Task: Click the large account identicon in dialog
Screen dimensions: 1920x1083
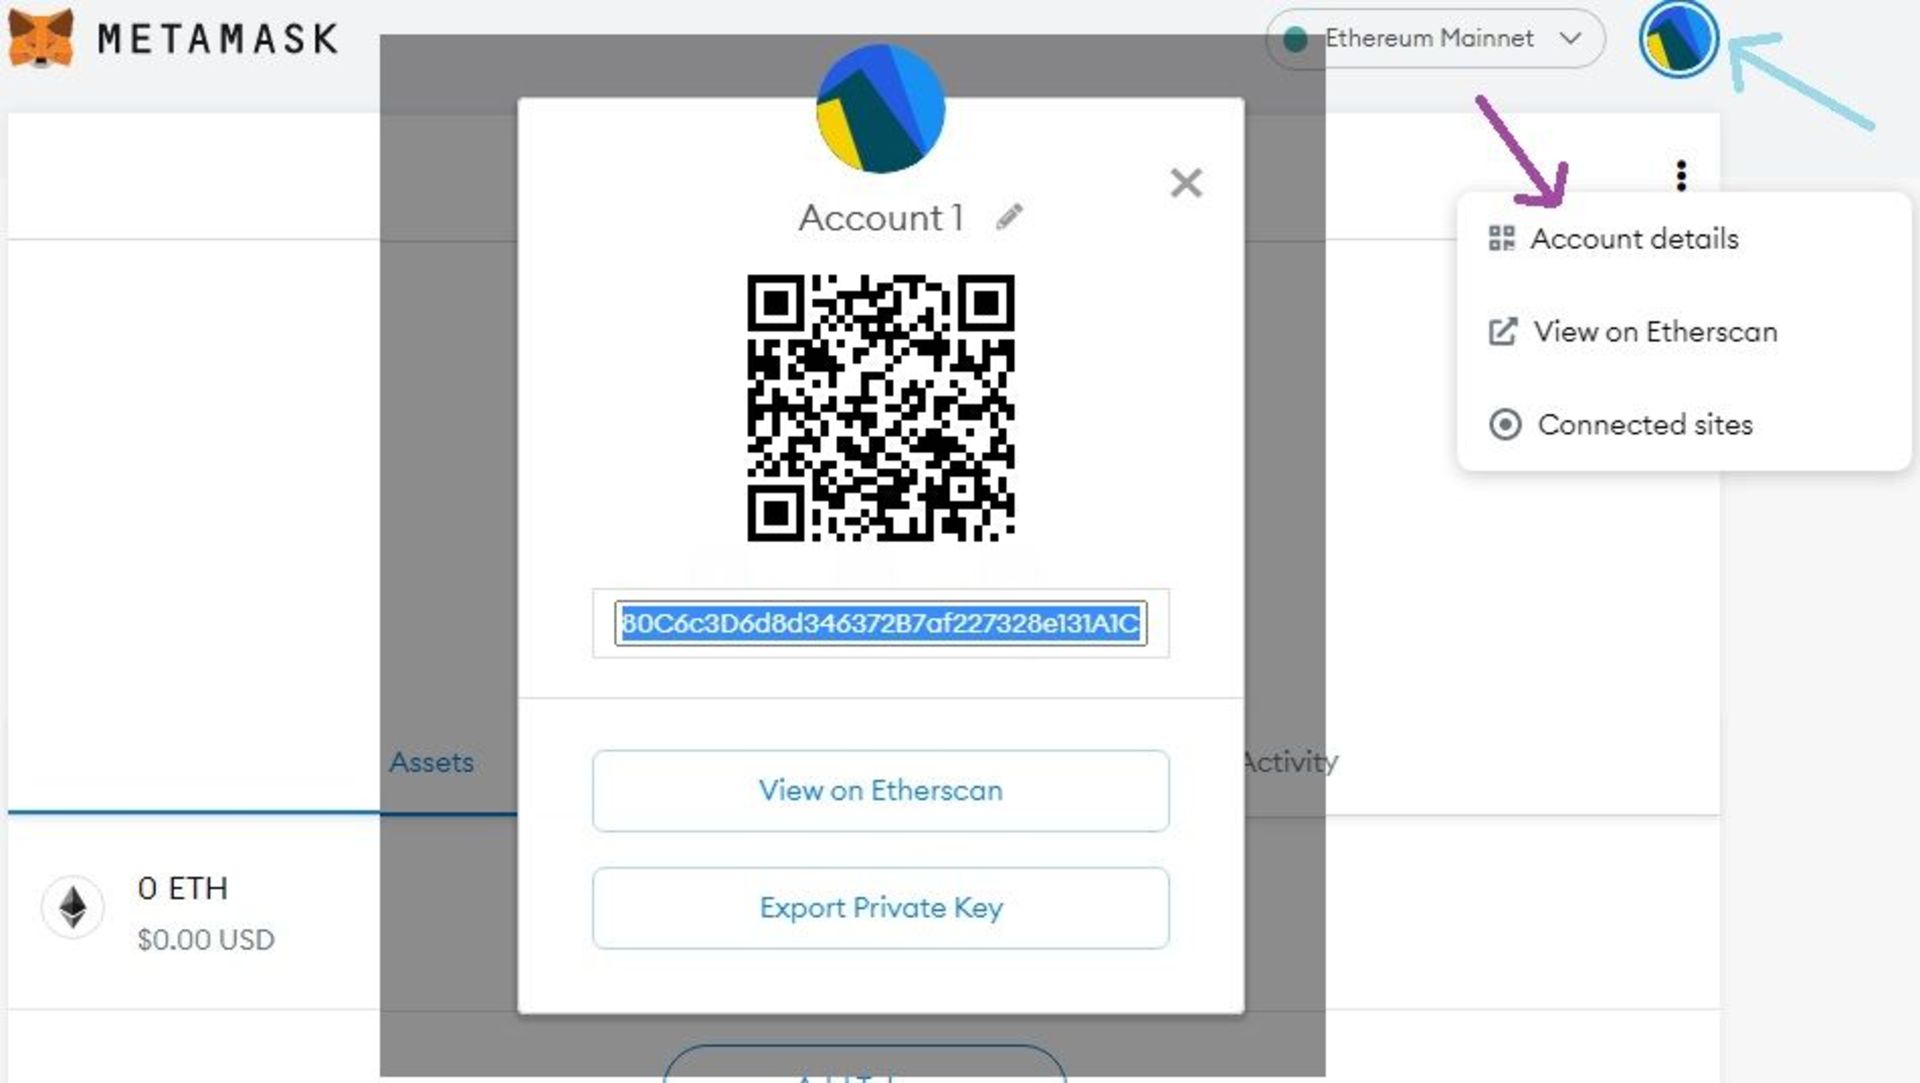Action: 880,109
